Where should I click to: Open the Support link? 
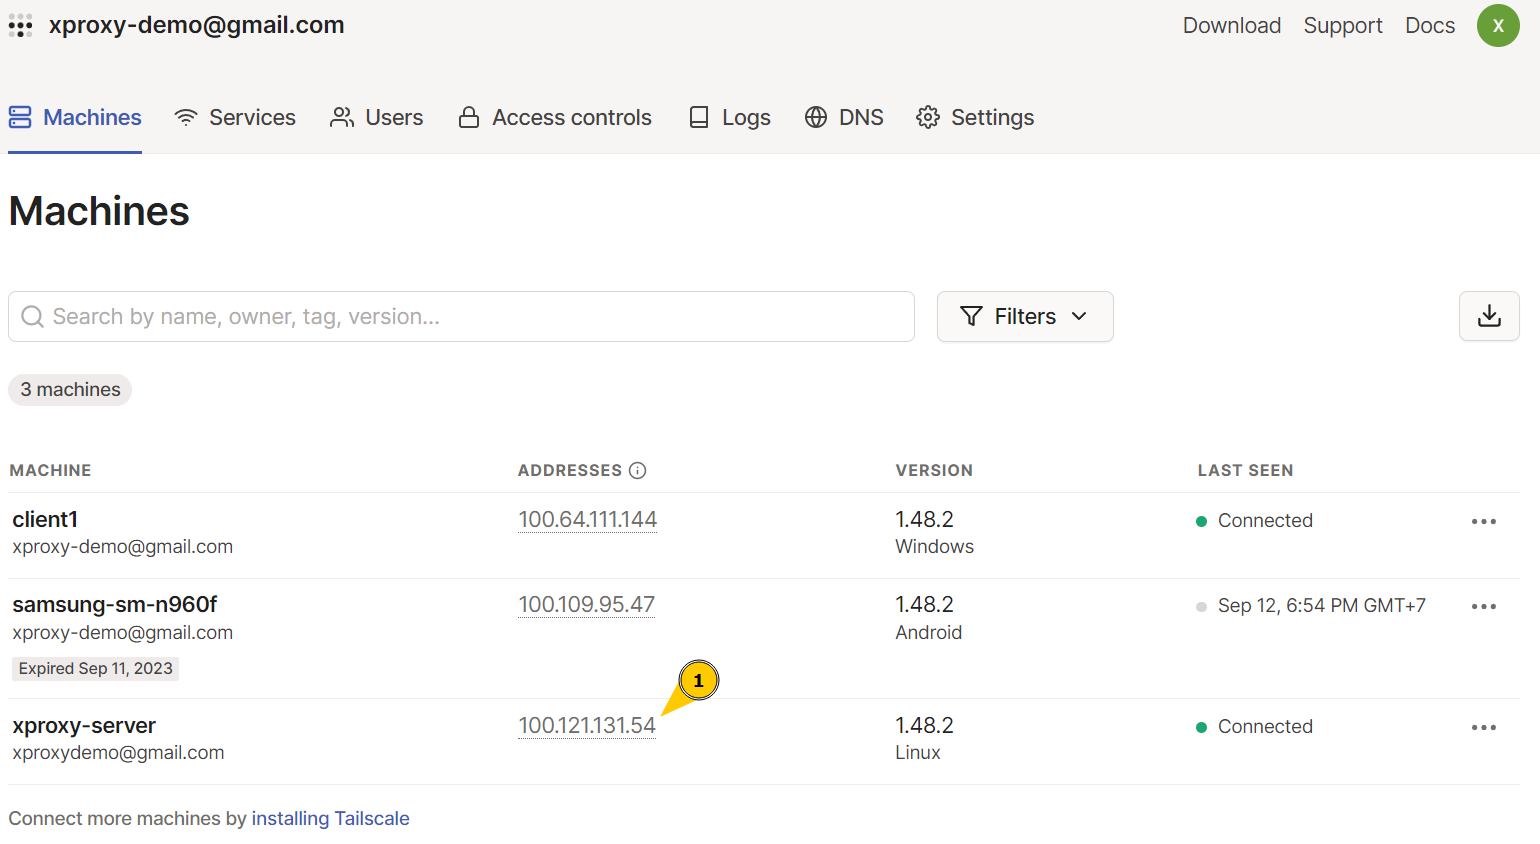click(x=1343, y=25)
